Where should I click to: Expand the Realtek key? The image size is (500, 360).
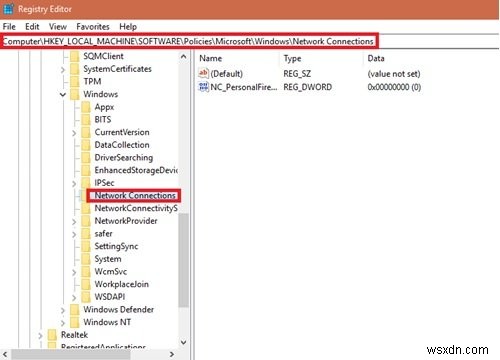pos(40,336)
